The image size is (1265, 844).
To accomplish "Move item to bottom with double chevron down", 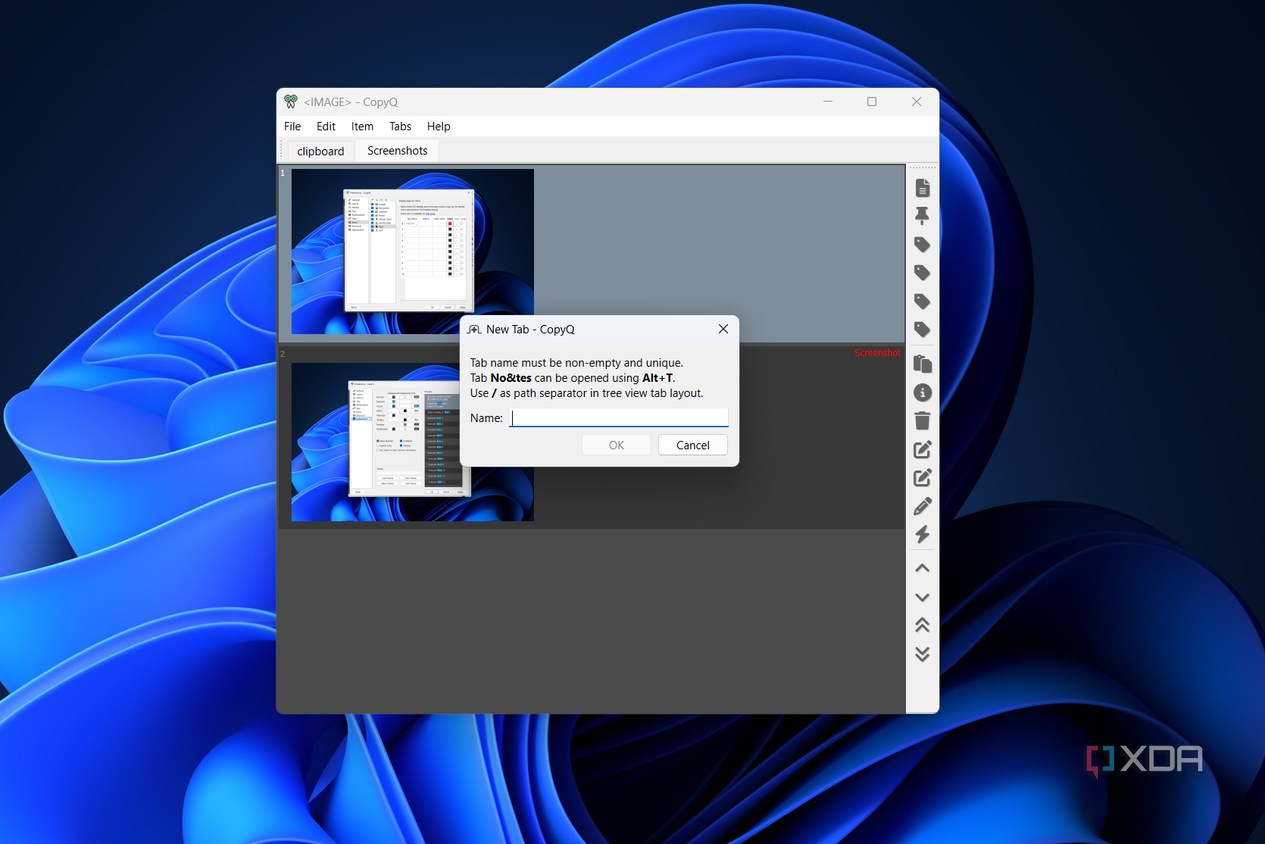I will pyautogui.click(x=922, y=654).
